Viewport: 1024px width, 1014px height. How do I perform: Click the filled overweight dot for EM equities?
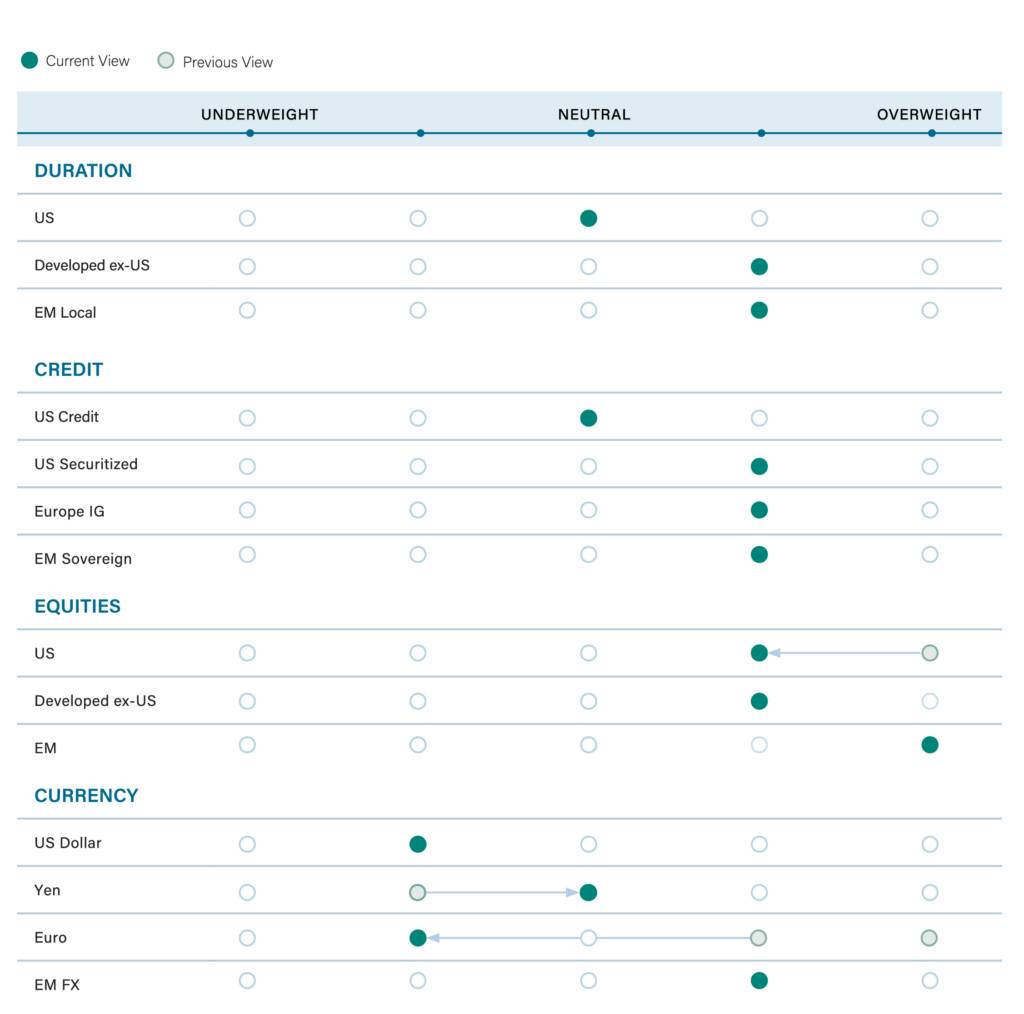click(x=930, y=744)
